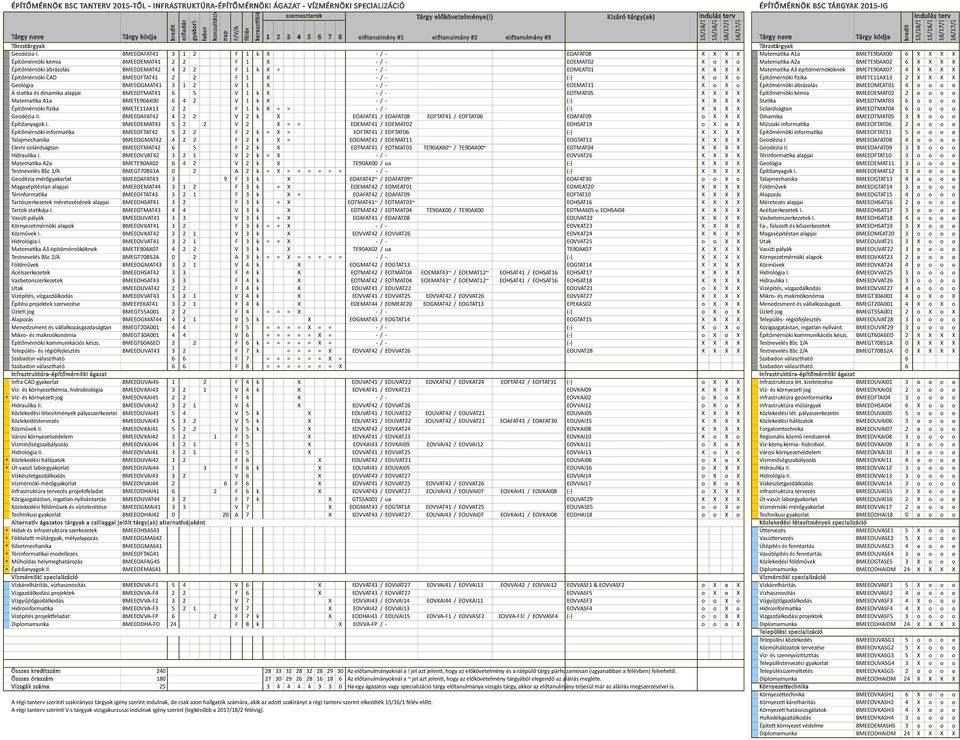Click the 'Vízépítés projektfeladat' cell
Viewport: 960px width, 740px height.
point(40,616)
